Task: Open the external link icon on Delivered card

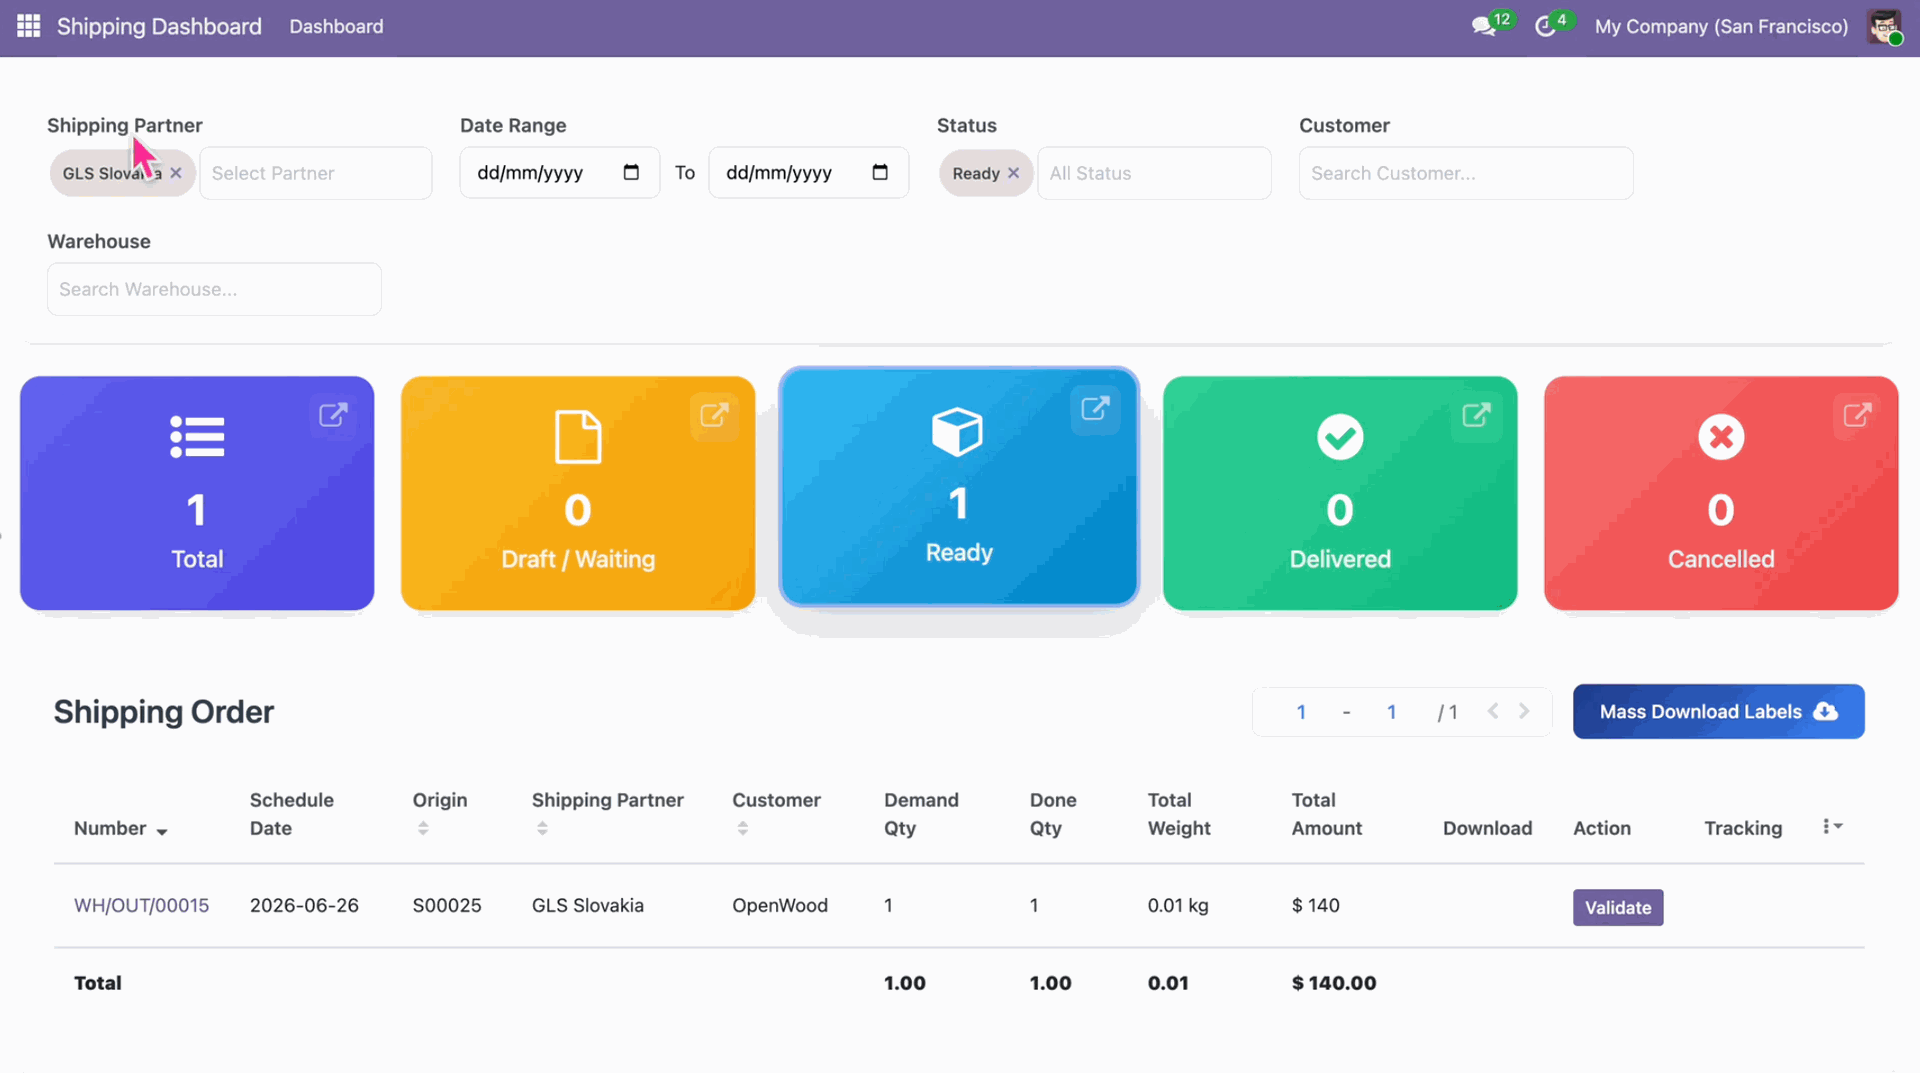Action: [1476, 415]
